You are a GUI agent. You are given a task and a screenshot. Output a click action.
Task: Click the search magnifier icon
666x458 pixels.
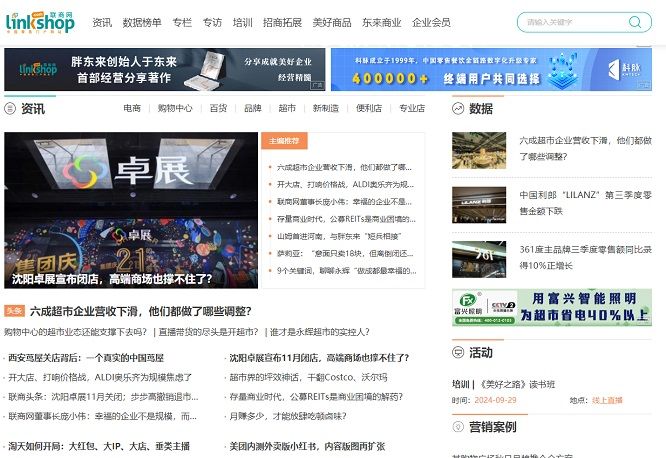point(635,22)
